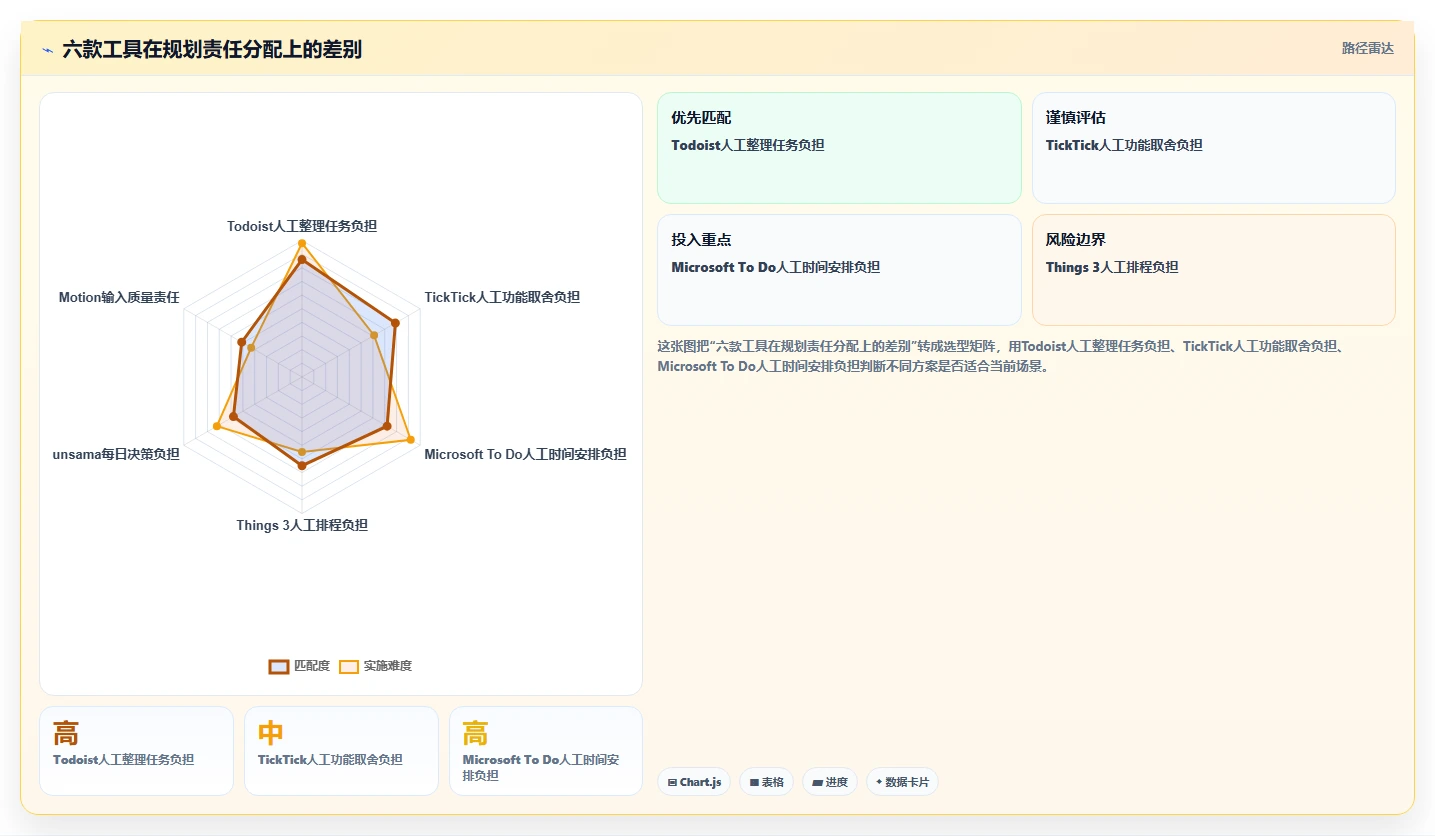Click radar axis label Microsoft To Do人工时间安排负担
The width and height of the screenshot is (1435, 836).
pyautogui.click(x=525, y=454)
